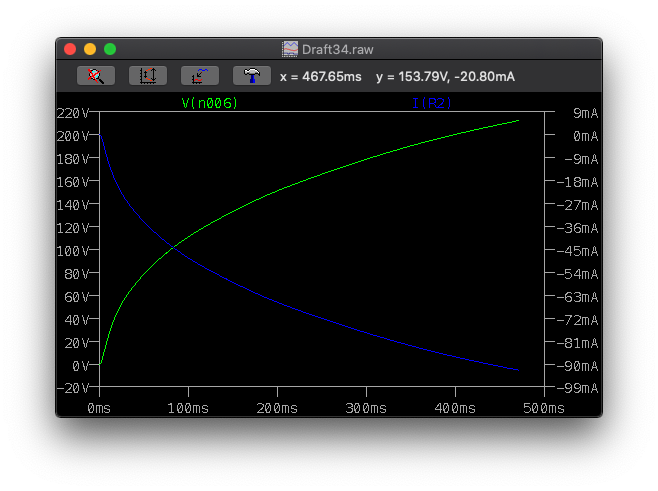
Task: Click the 400ms time axis label
Action: coord(455,408)
